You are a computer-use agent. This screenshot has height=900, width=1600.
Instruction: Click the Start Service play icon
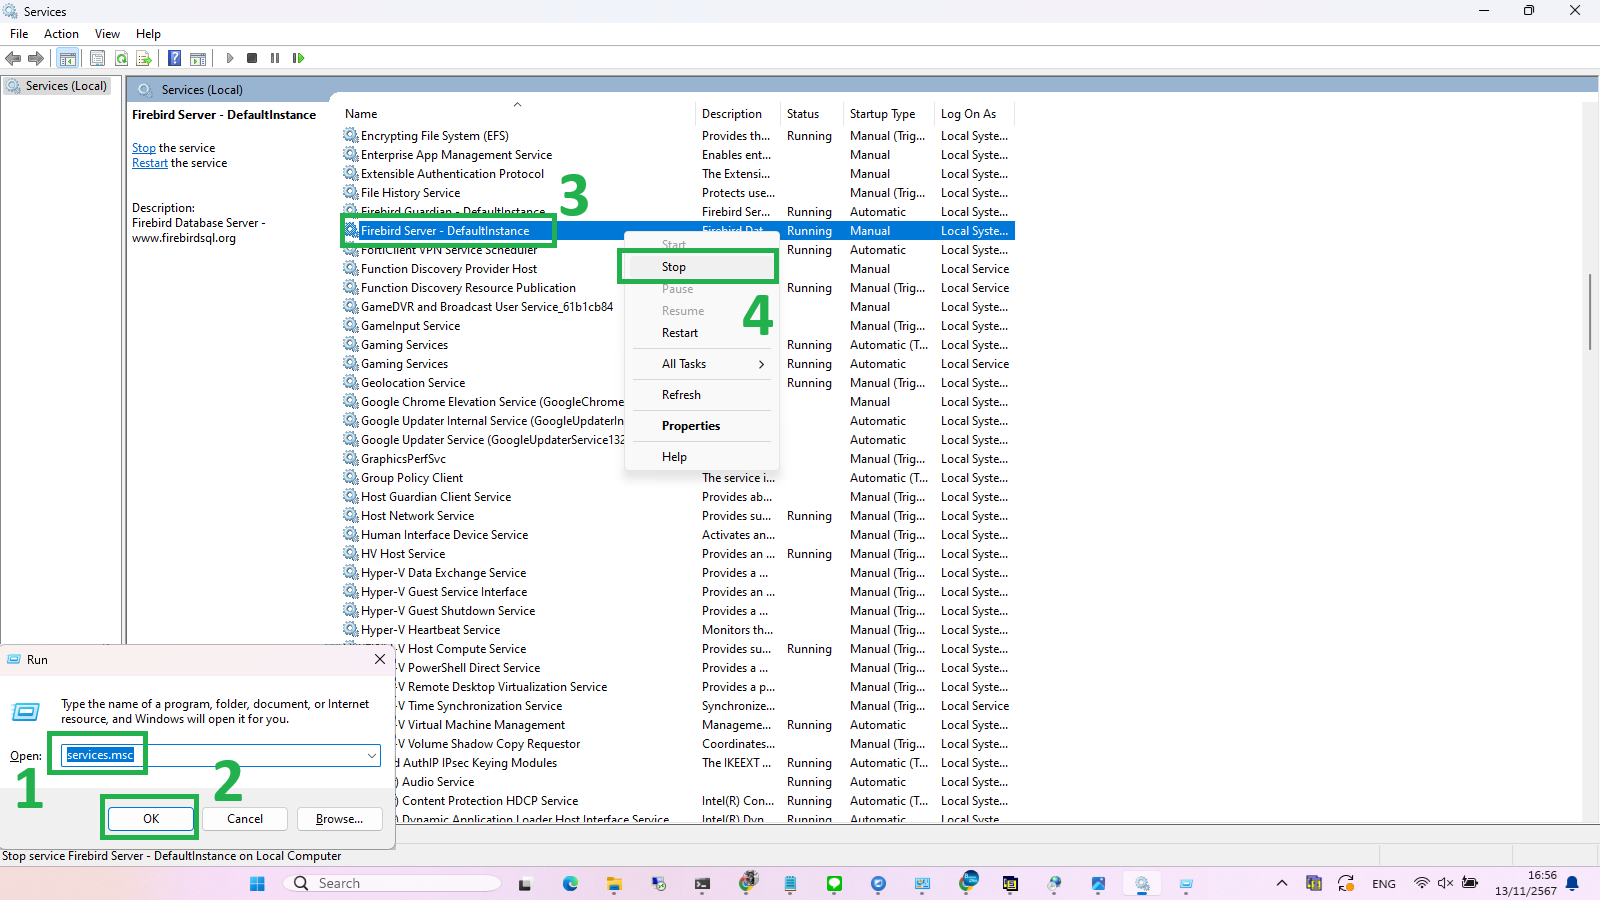click(x=230, y=58)
